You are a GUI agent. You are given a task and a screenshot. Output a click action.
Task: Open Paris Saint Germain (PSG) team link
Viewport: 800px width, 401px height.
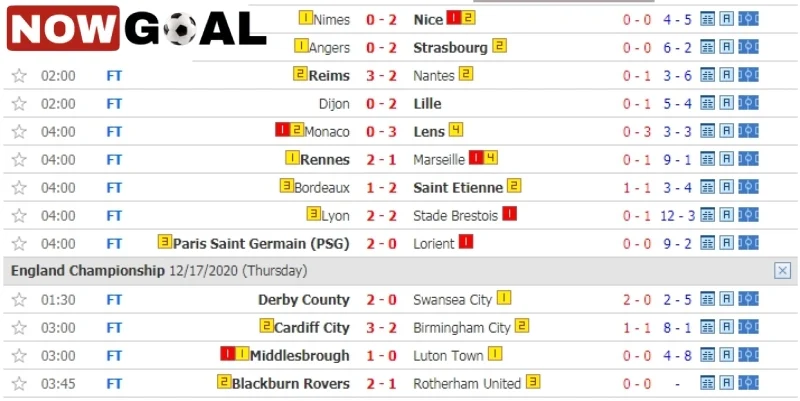coord(261,244)
